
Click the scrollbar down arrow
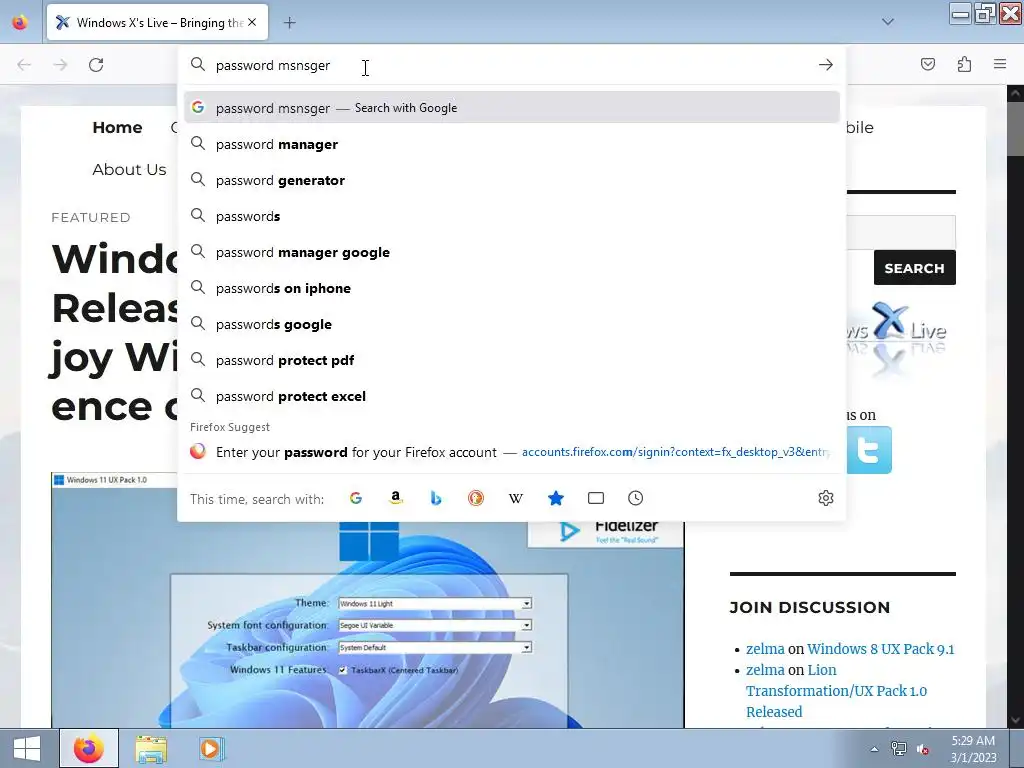pos(1016,720)
